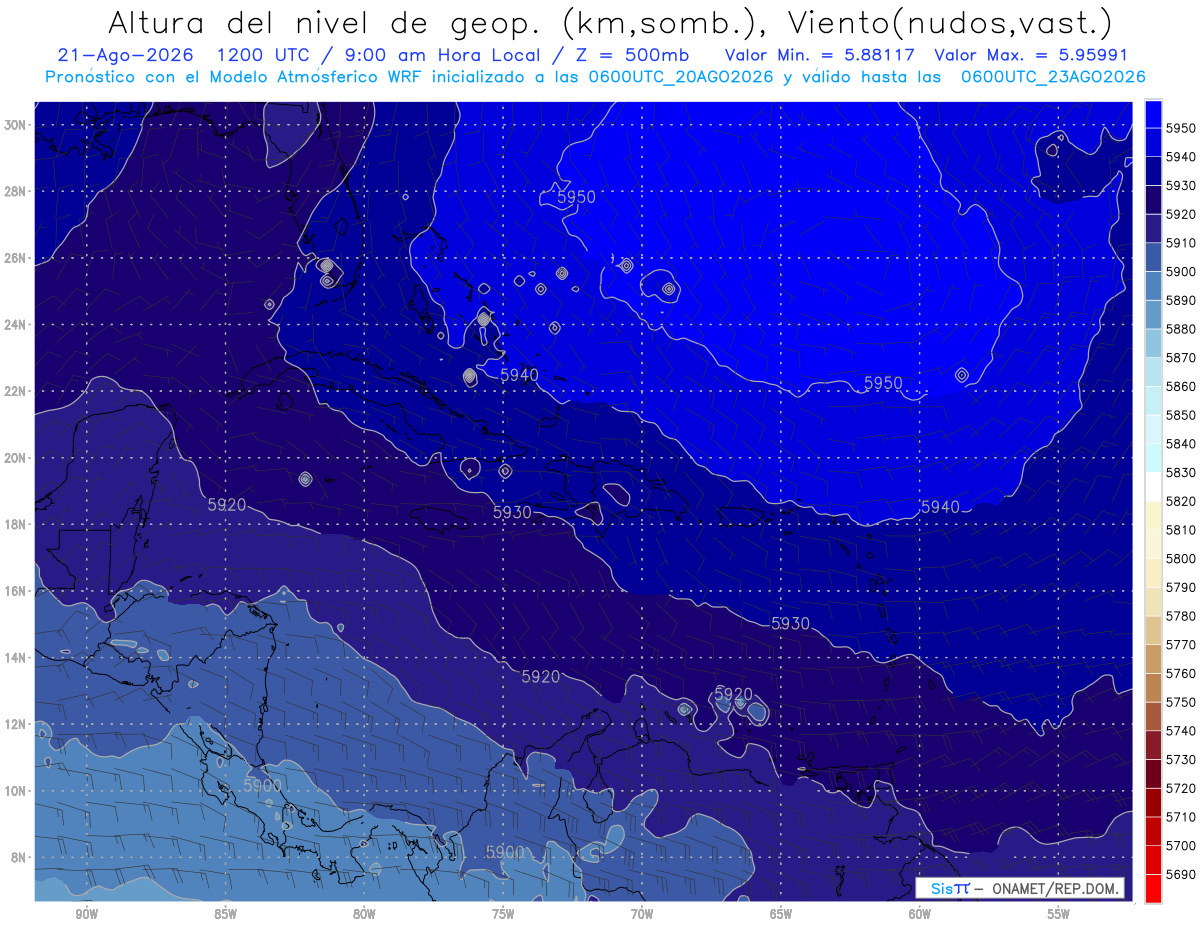
Task: Click the bright red swatch below 5690 in legend
Action: pyautogui.click(x=1153, y=888)
